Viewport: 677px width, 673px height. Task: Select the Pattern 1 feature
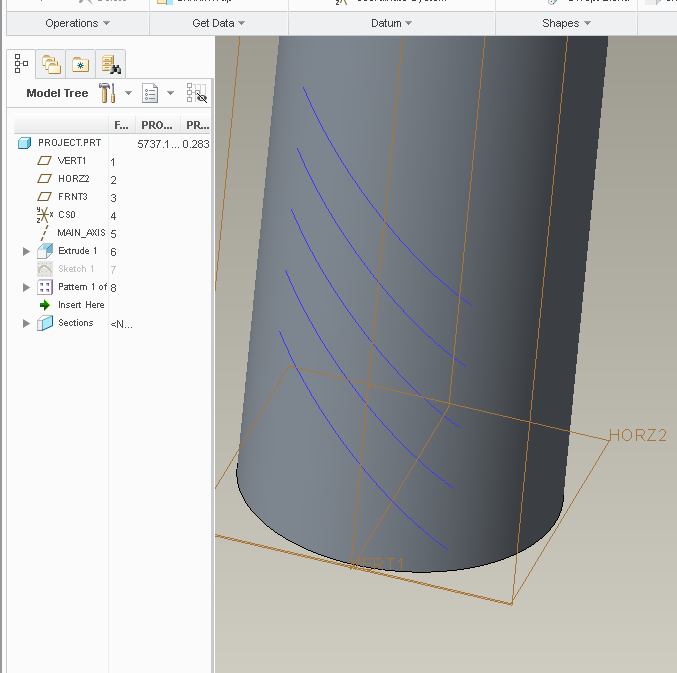pos(82,287)
